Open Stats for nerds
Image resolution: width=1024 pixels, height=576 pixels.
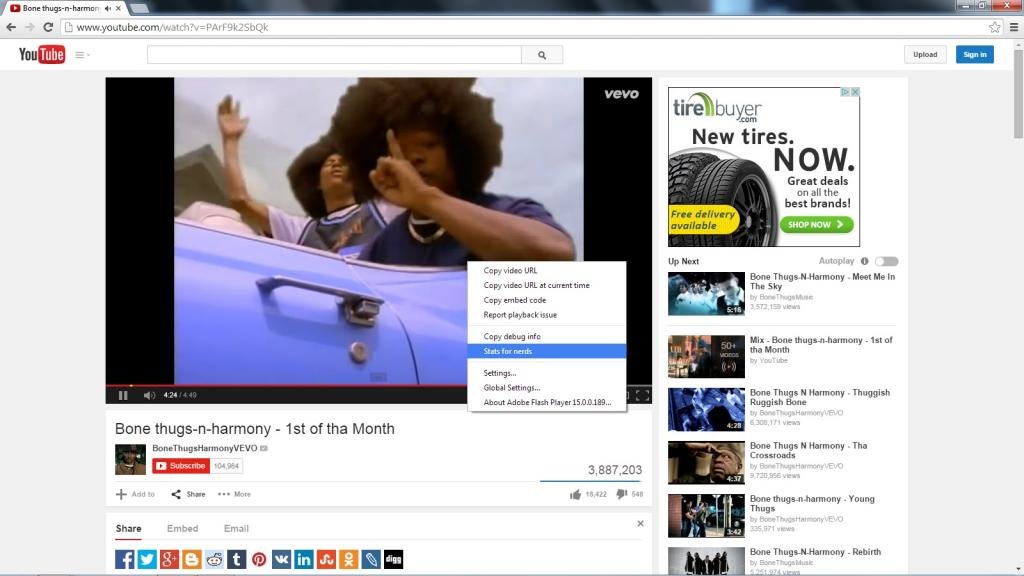[547, 351]
